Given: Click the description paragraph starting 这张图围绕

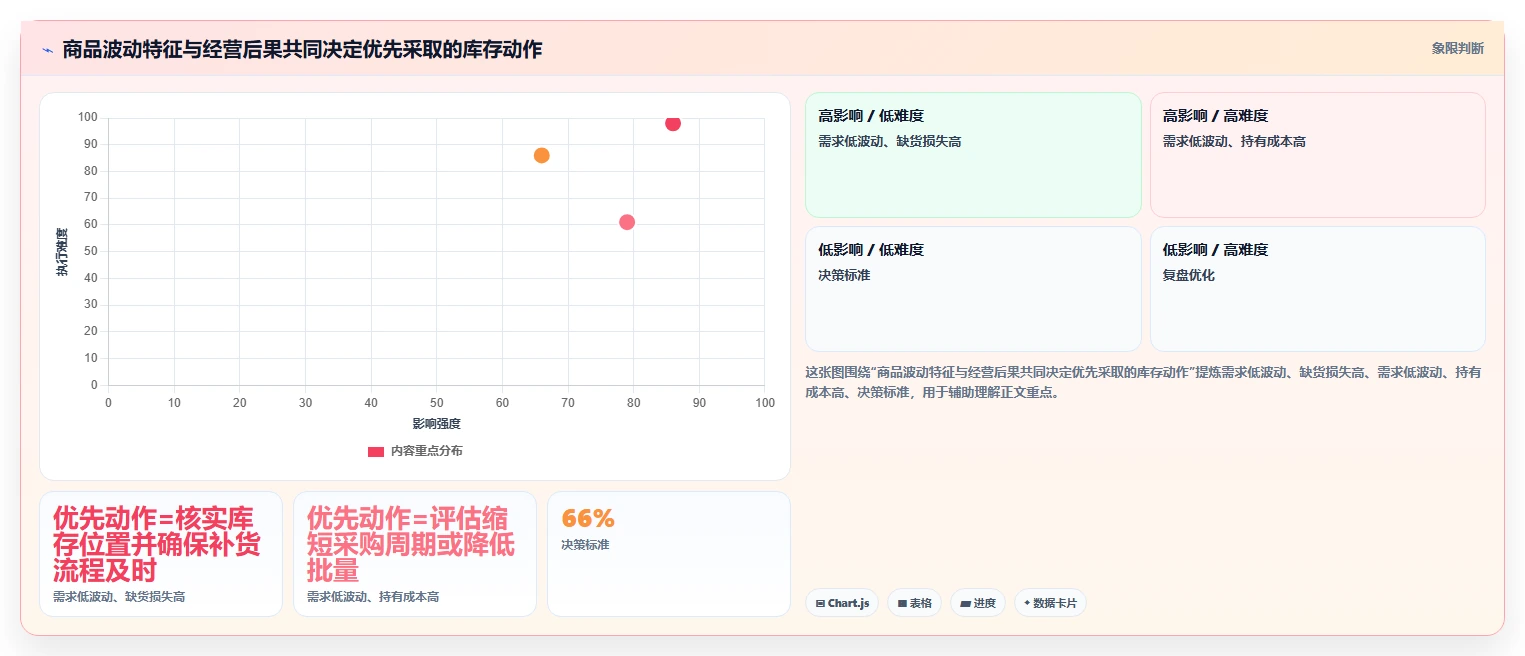Looking at the screenshot, I should coord(1143,382).
